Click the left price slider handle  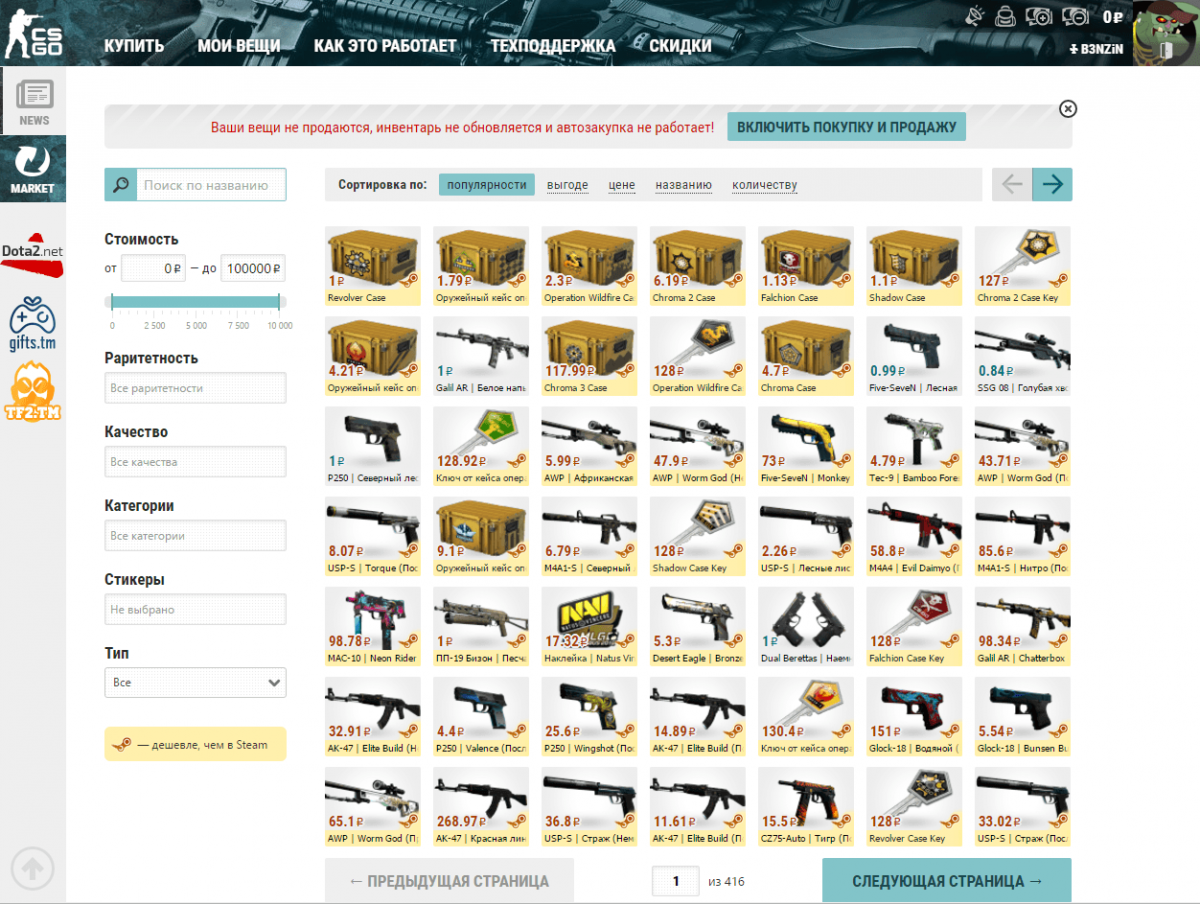pyautogui.click(x=112, y=302)
